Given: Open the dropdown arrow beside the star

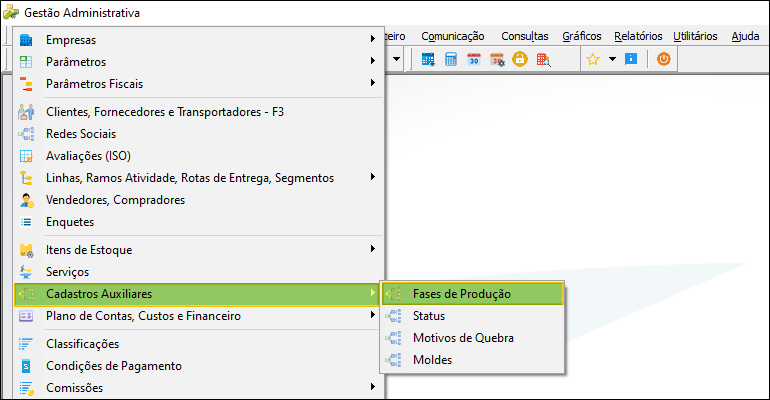Looking at the screenshot, I should [612, 59].
